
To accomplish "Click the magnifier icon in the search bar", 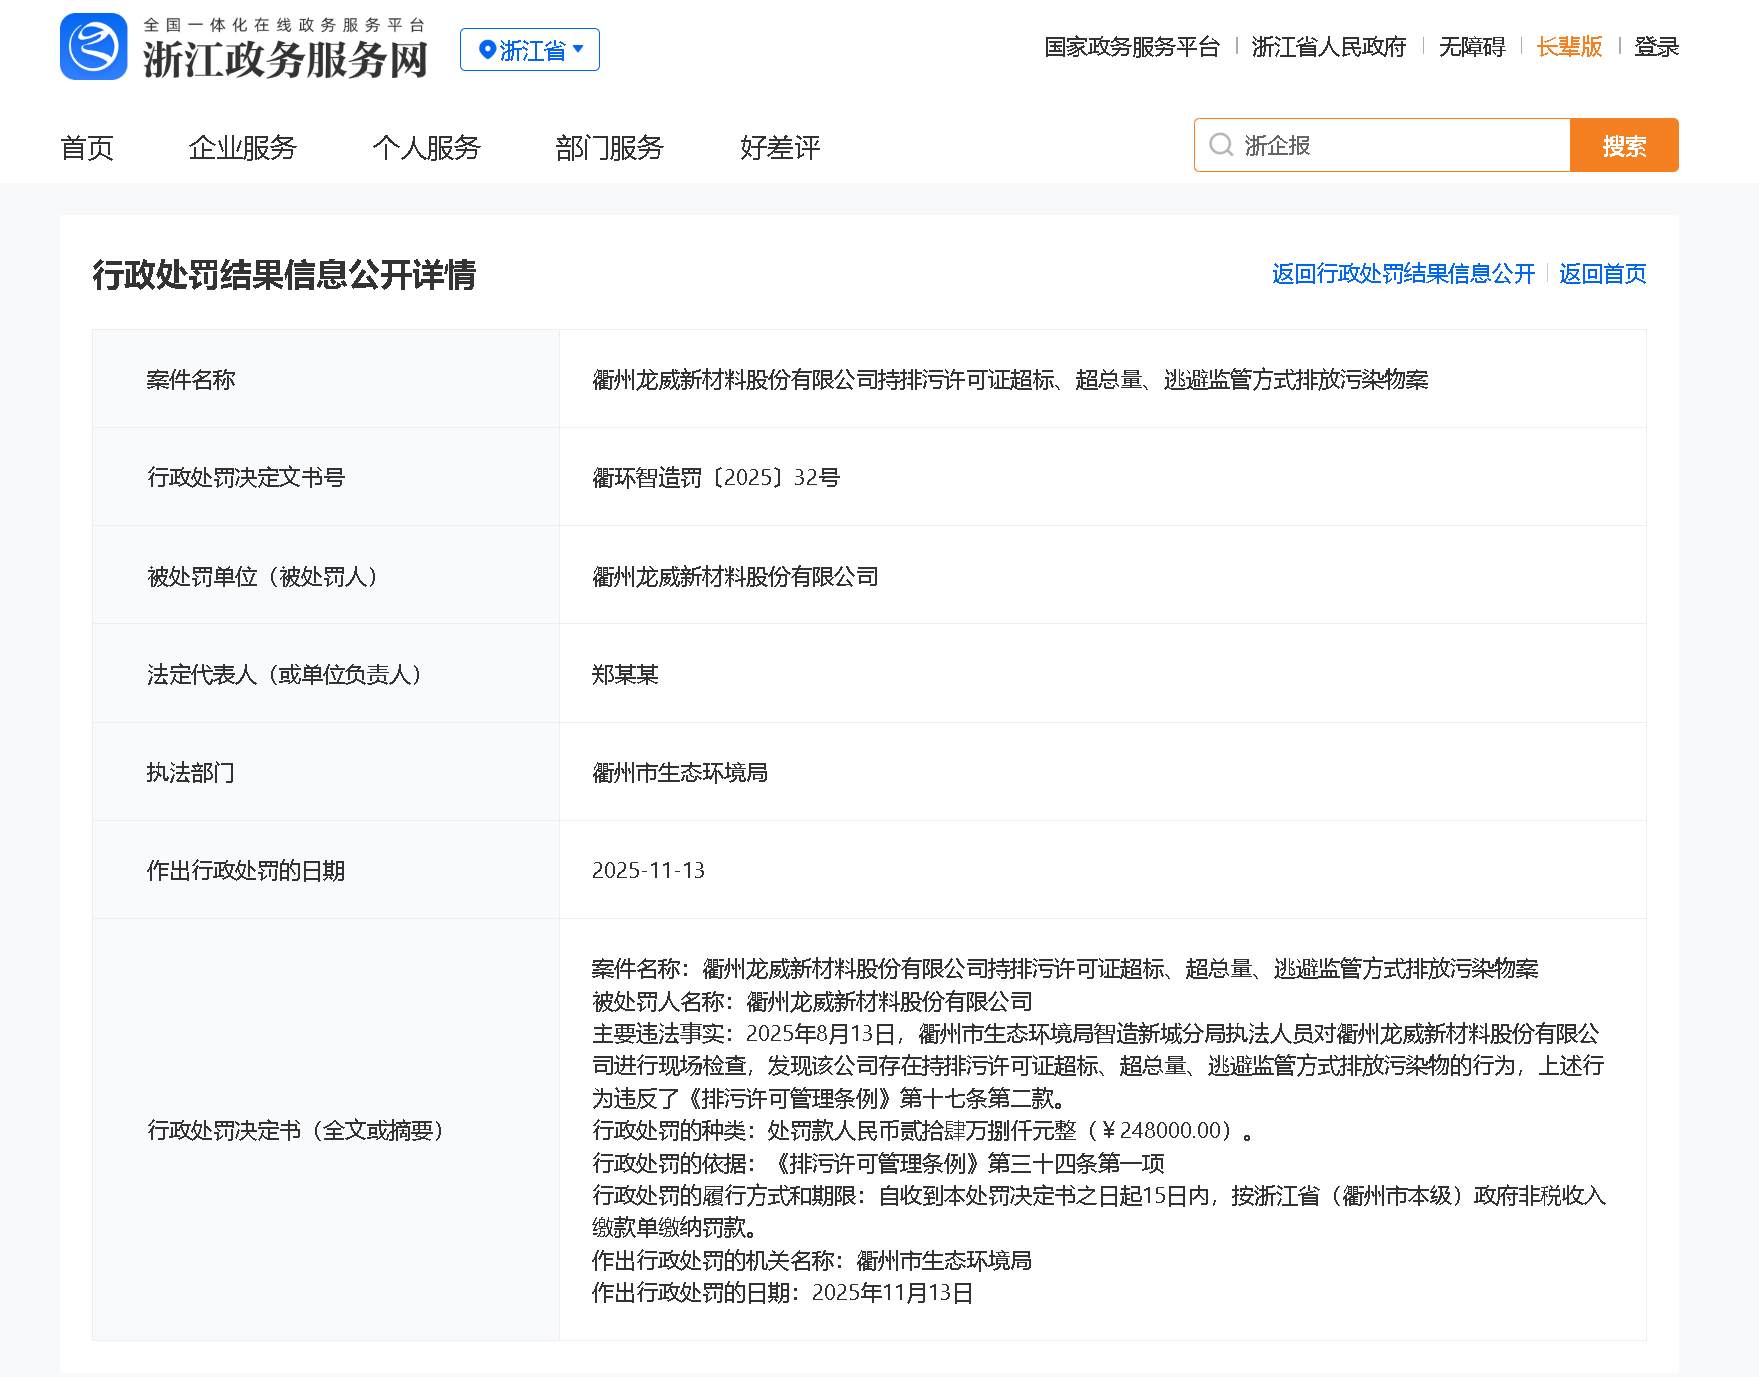I will point(1221,145).
